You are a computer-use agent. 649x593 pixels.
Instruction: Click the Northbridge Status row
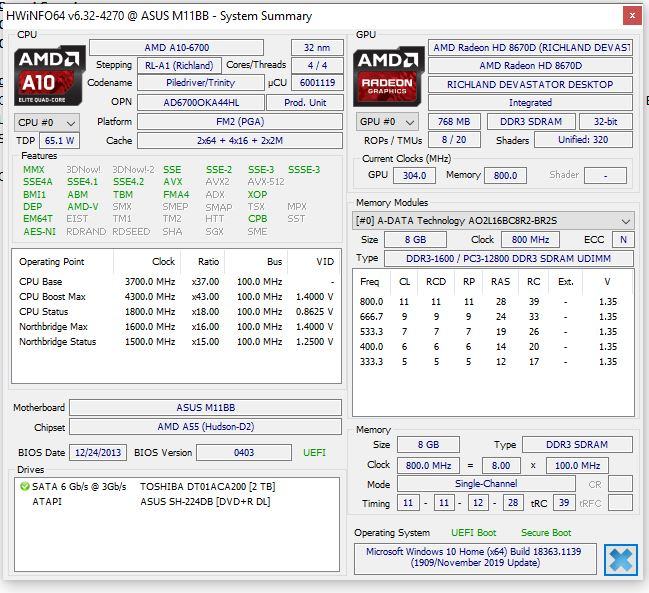pyautogui.click(x=176, y=342)
